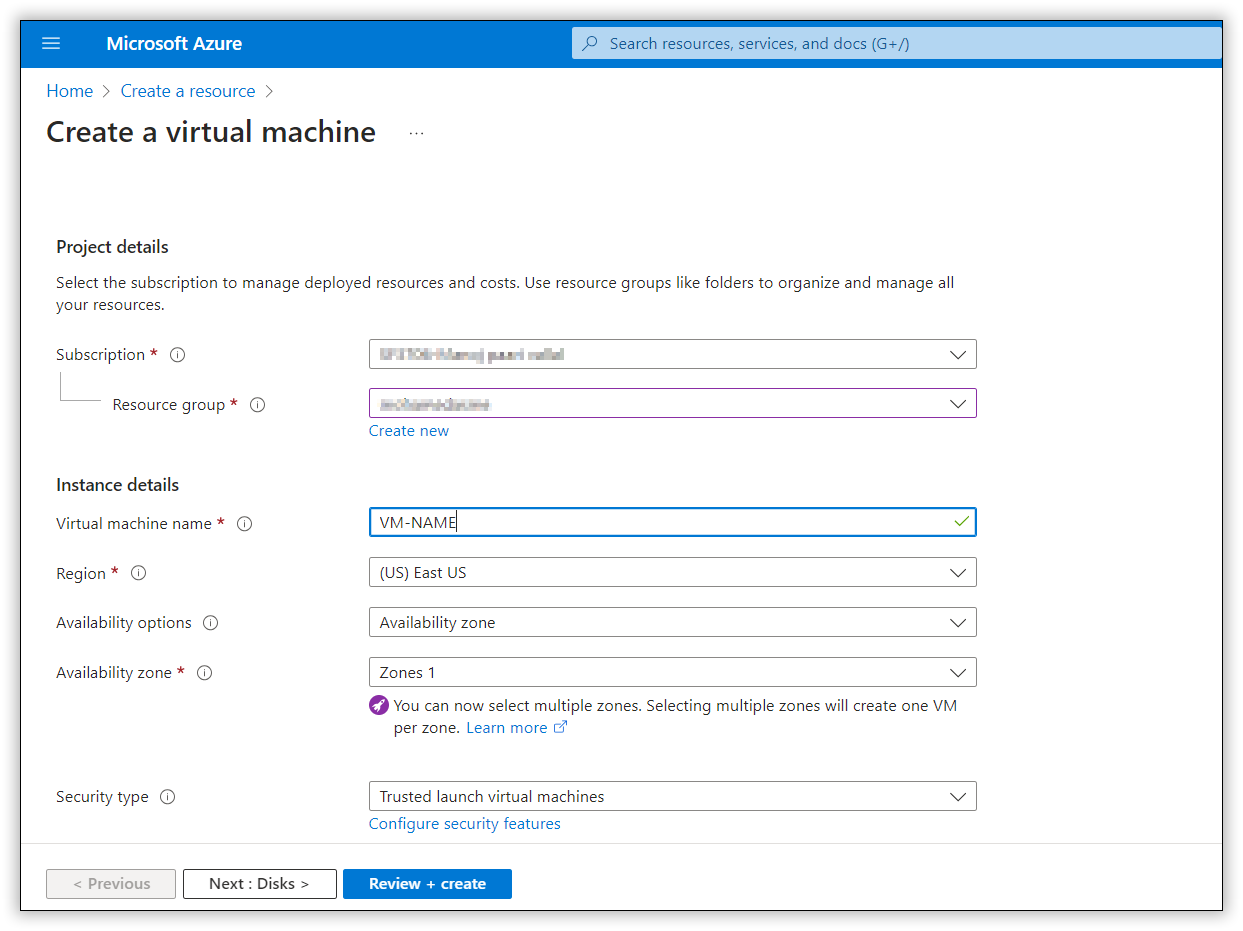Expand the Resource group dropdown
This screenshot has width=1243, height=931.
672,403
